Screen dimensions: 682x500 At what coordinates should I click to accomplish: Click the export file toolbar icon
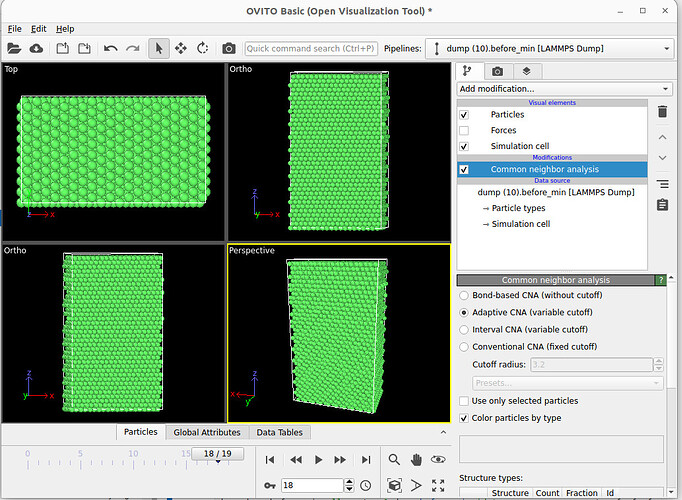[63, 48]
